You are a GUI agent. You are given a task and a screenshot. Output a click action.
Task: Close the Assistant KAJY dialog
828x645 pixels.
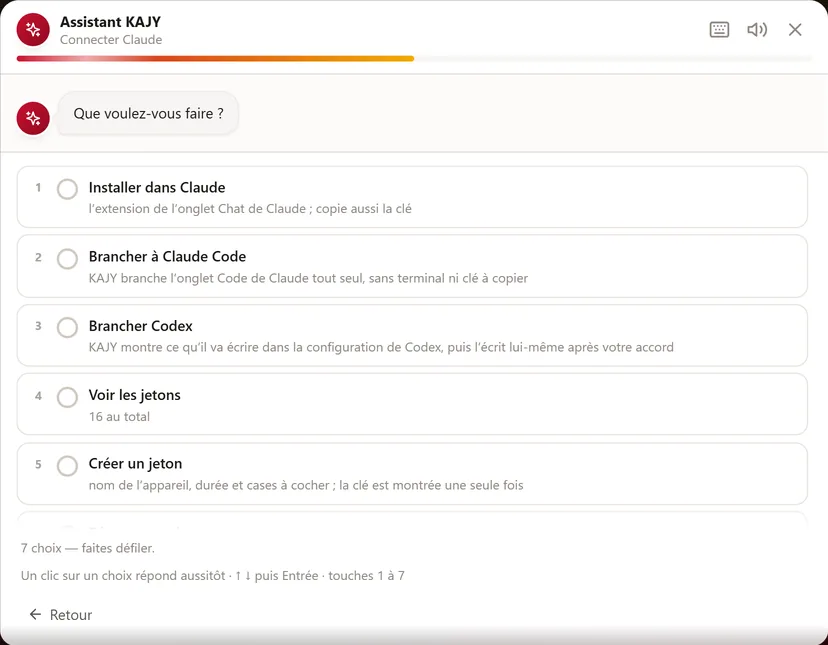click(x=795, y=30)
